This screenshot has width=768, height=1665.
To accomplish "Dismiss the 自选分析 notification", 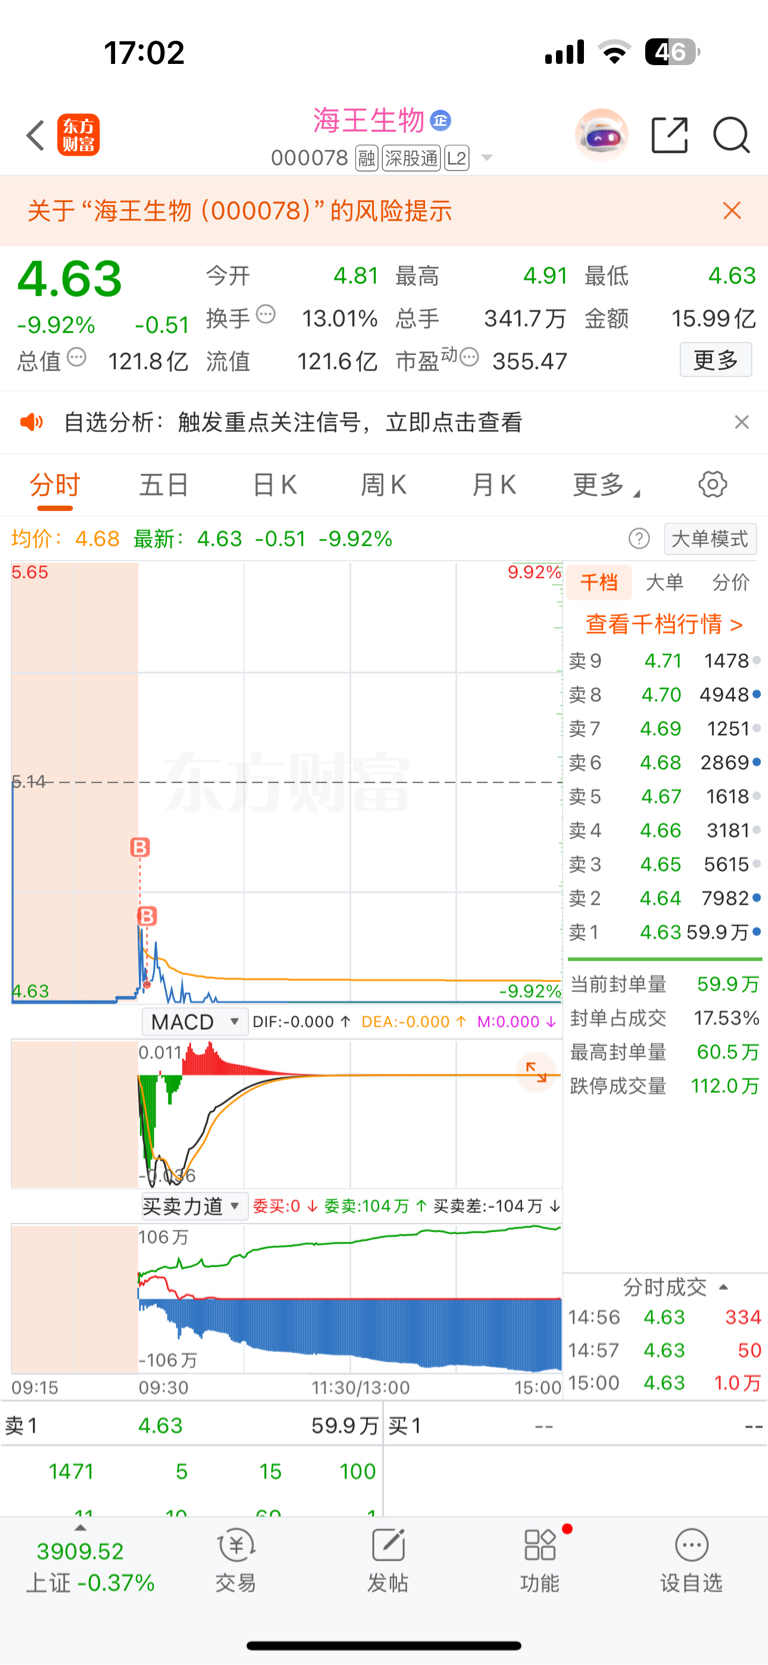I will (x=742, y=422).
